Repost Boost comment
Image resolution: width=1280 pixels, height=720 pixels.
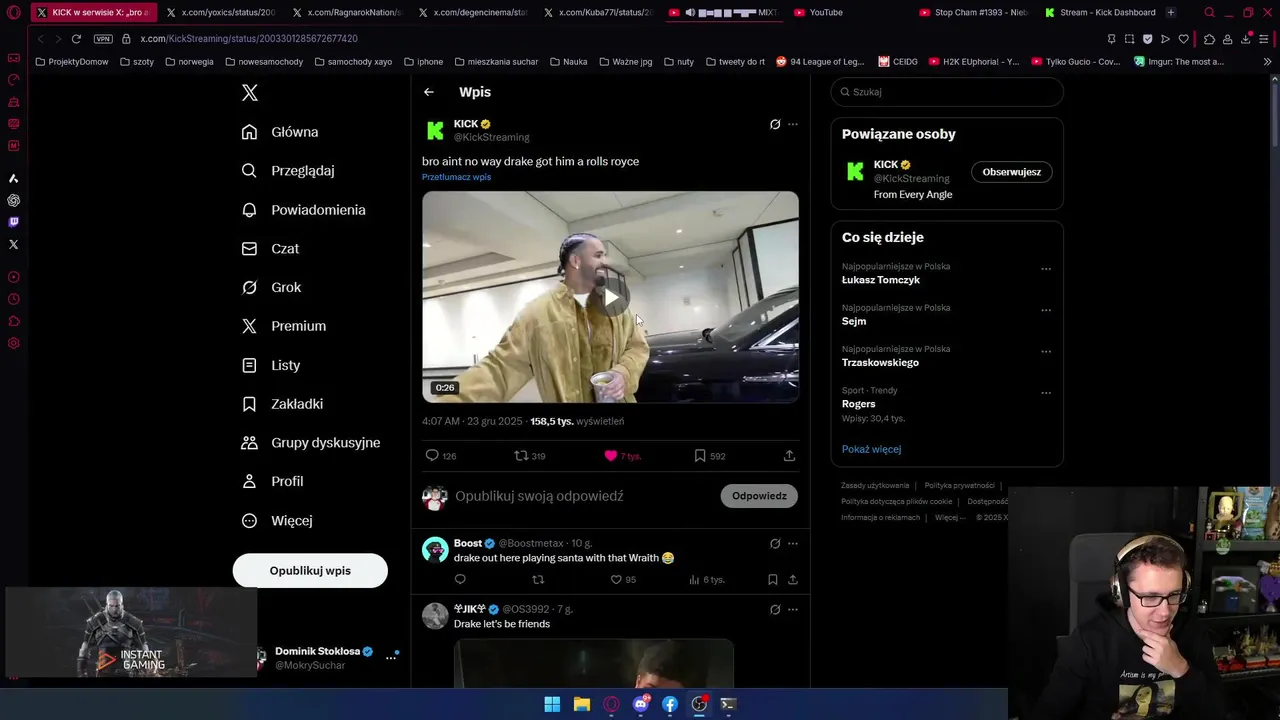click(x=538, y=580)
